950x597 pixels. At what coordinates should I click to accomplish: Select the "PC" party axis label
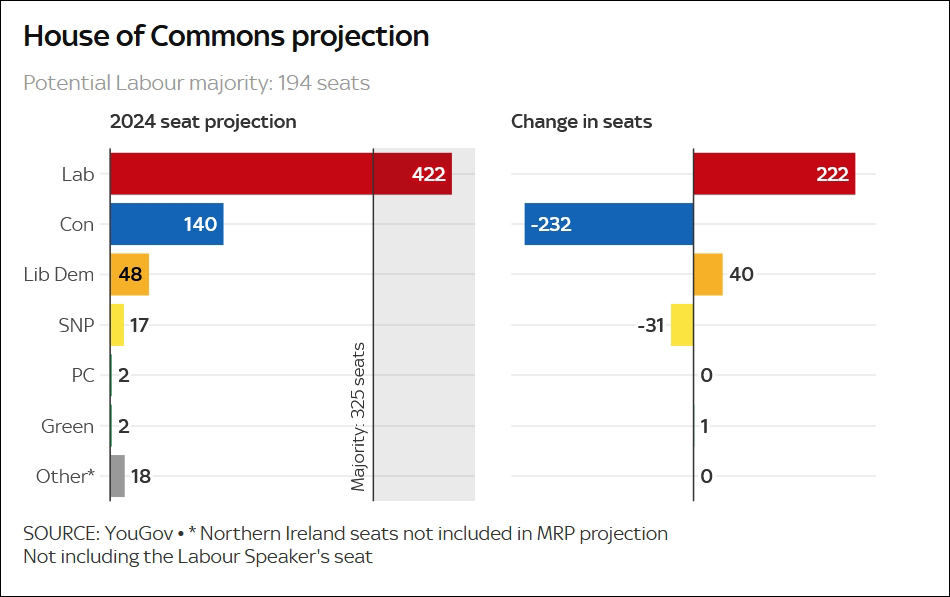point(83,376)
